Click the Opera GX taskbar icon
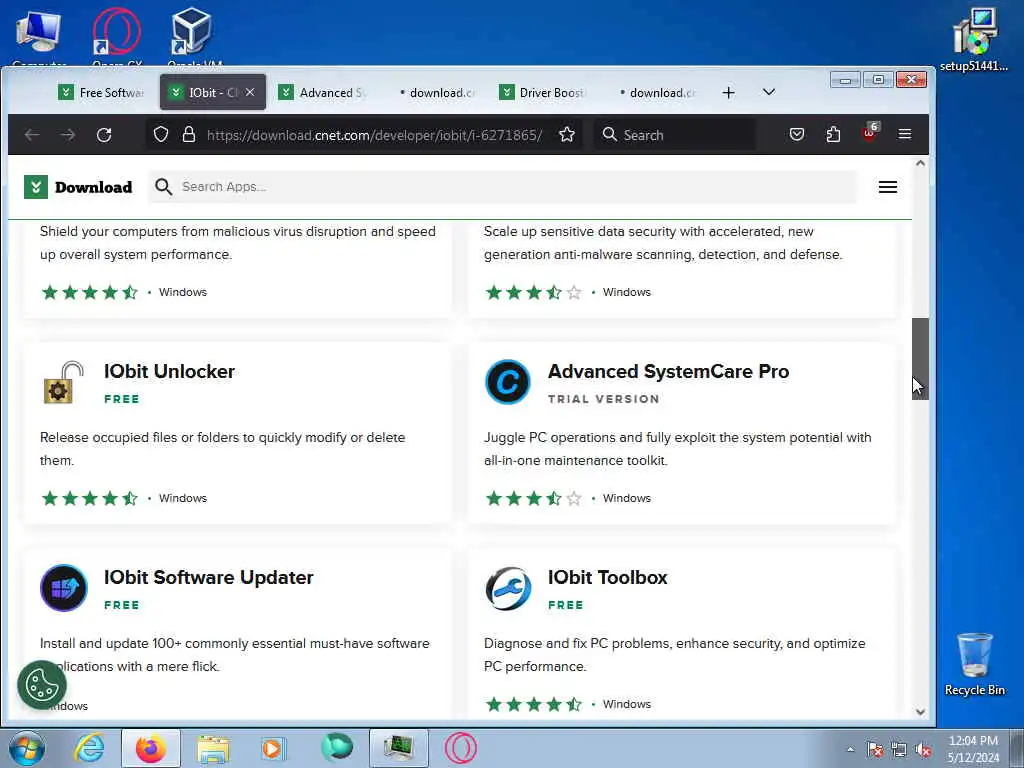The image size is (1024, 768). [460, 748]
